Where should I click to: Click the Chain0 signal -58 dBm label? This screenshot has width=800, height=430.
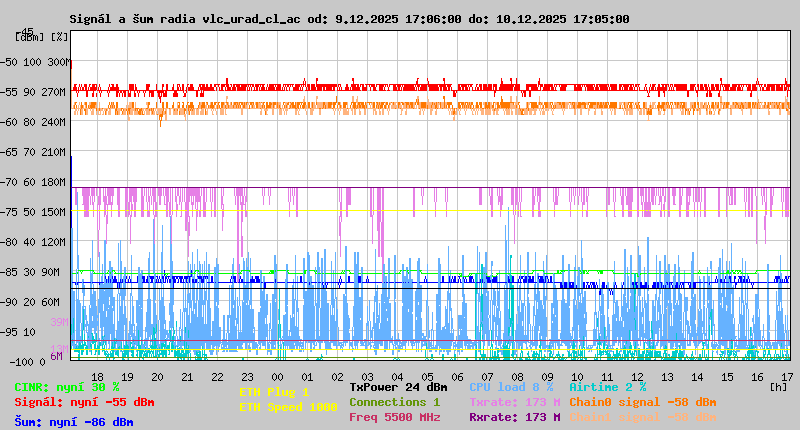click(642, 402)
